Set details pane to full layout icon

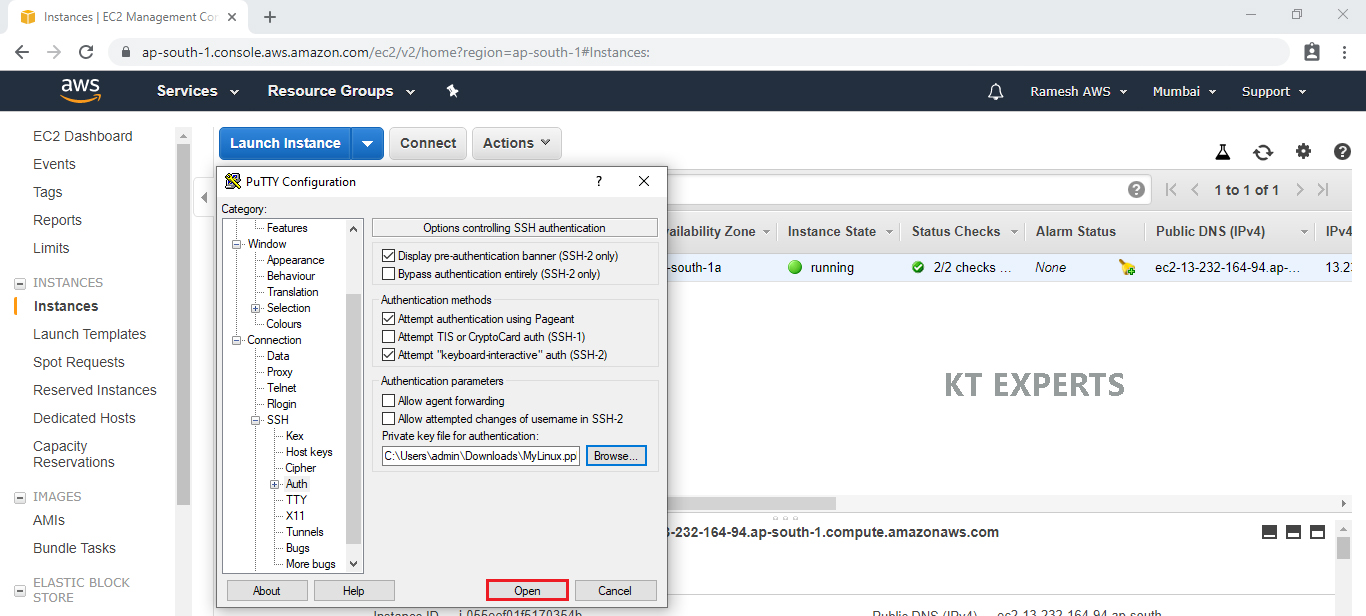(x=1317, y=532)
